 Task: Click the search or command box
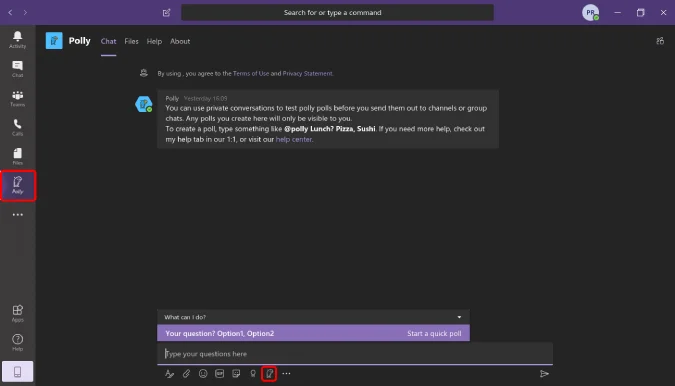(x=338, y=12)
